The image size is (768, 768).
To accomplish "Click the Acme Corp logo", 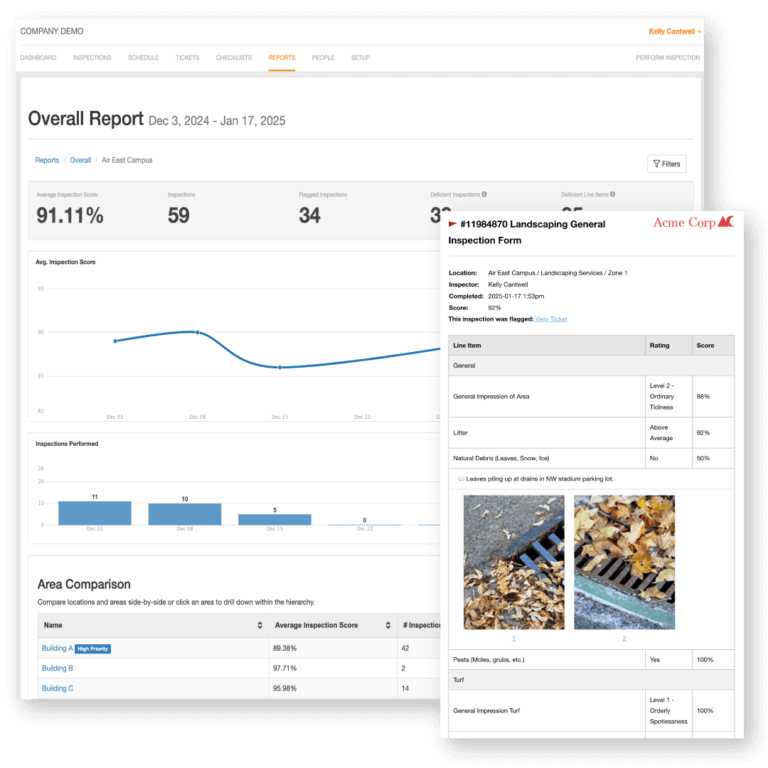I will click(693, 222).
